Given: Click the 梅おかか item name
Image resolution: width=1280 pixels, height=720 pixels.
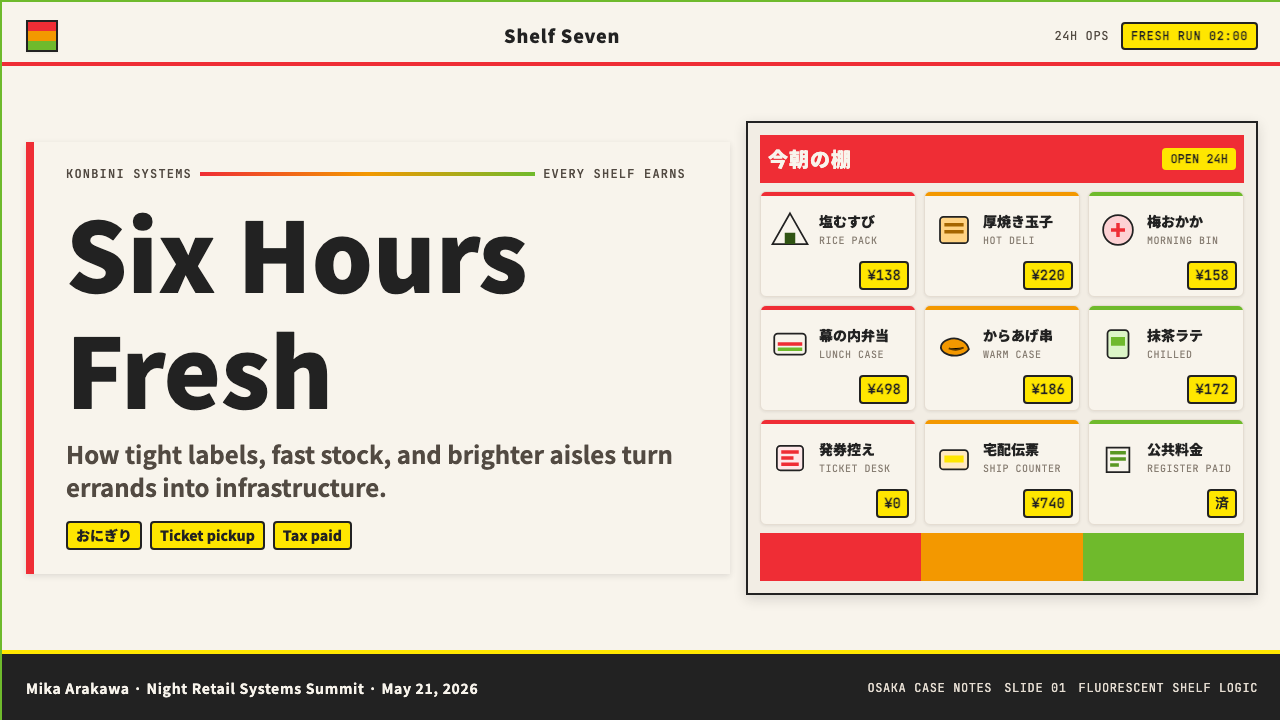Looking at the screenshot, I should [1175, 222].
